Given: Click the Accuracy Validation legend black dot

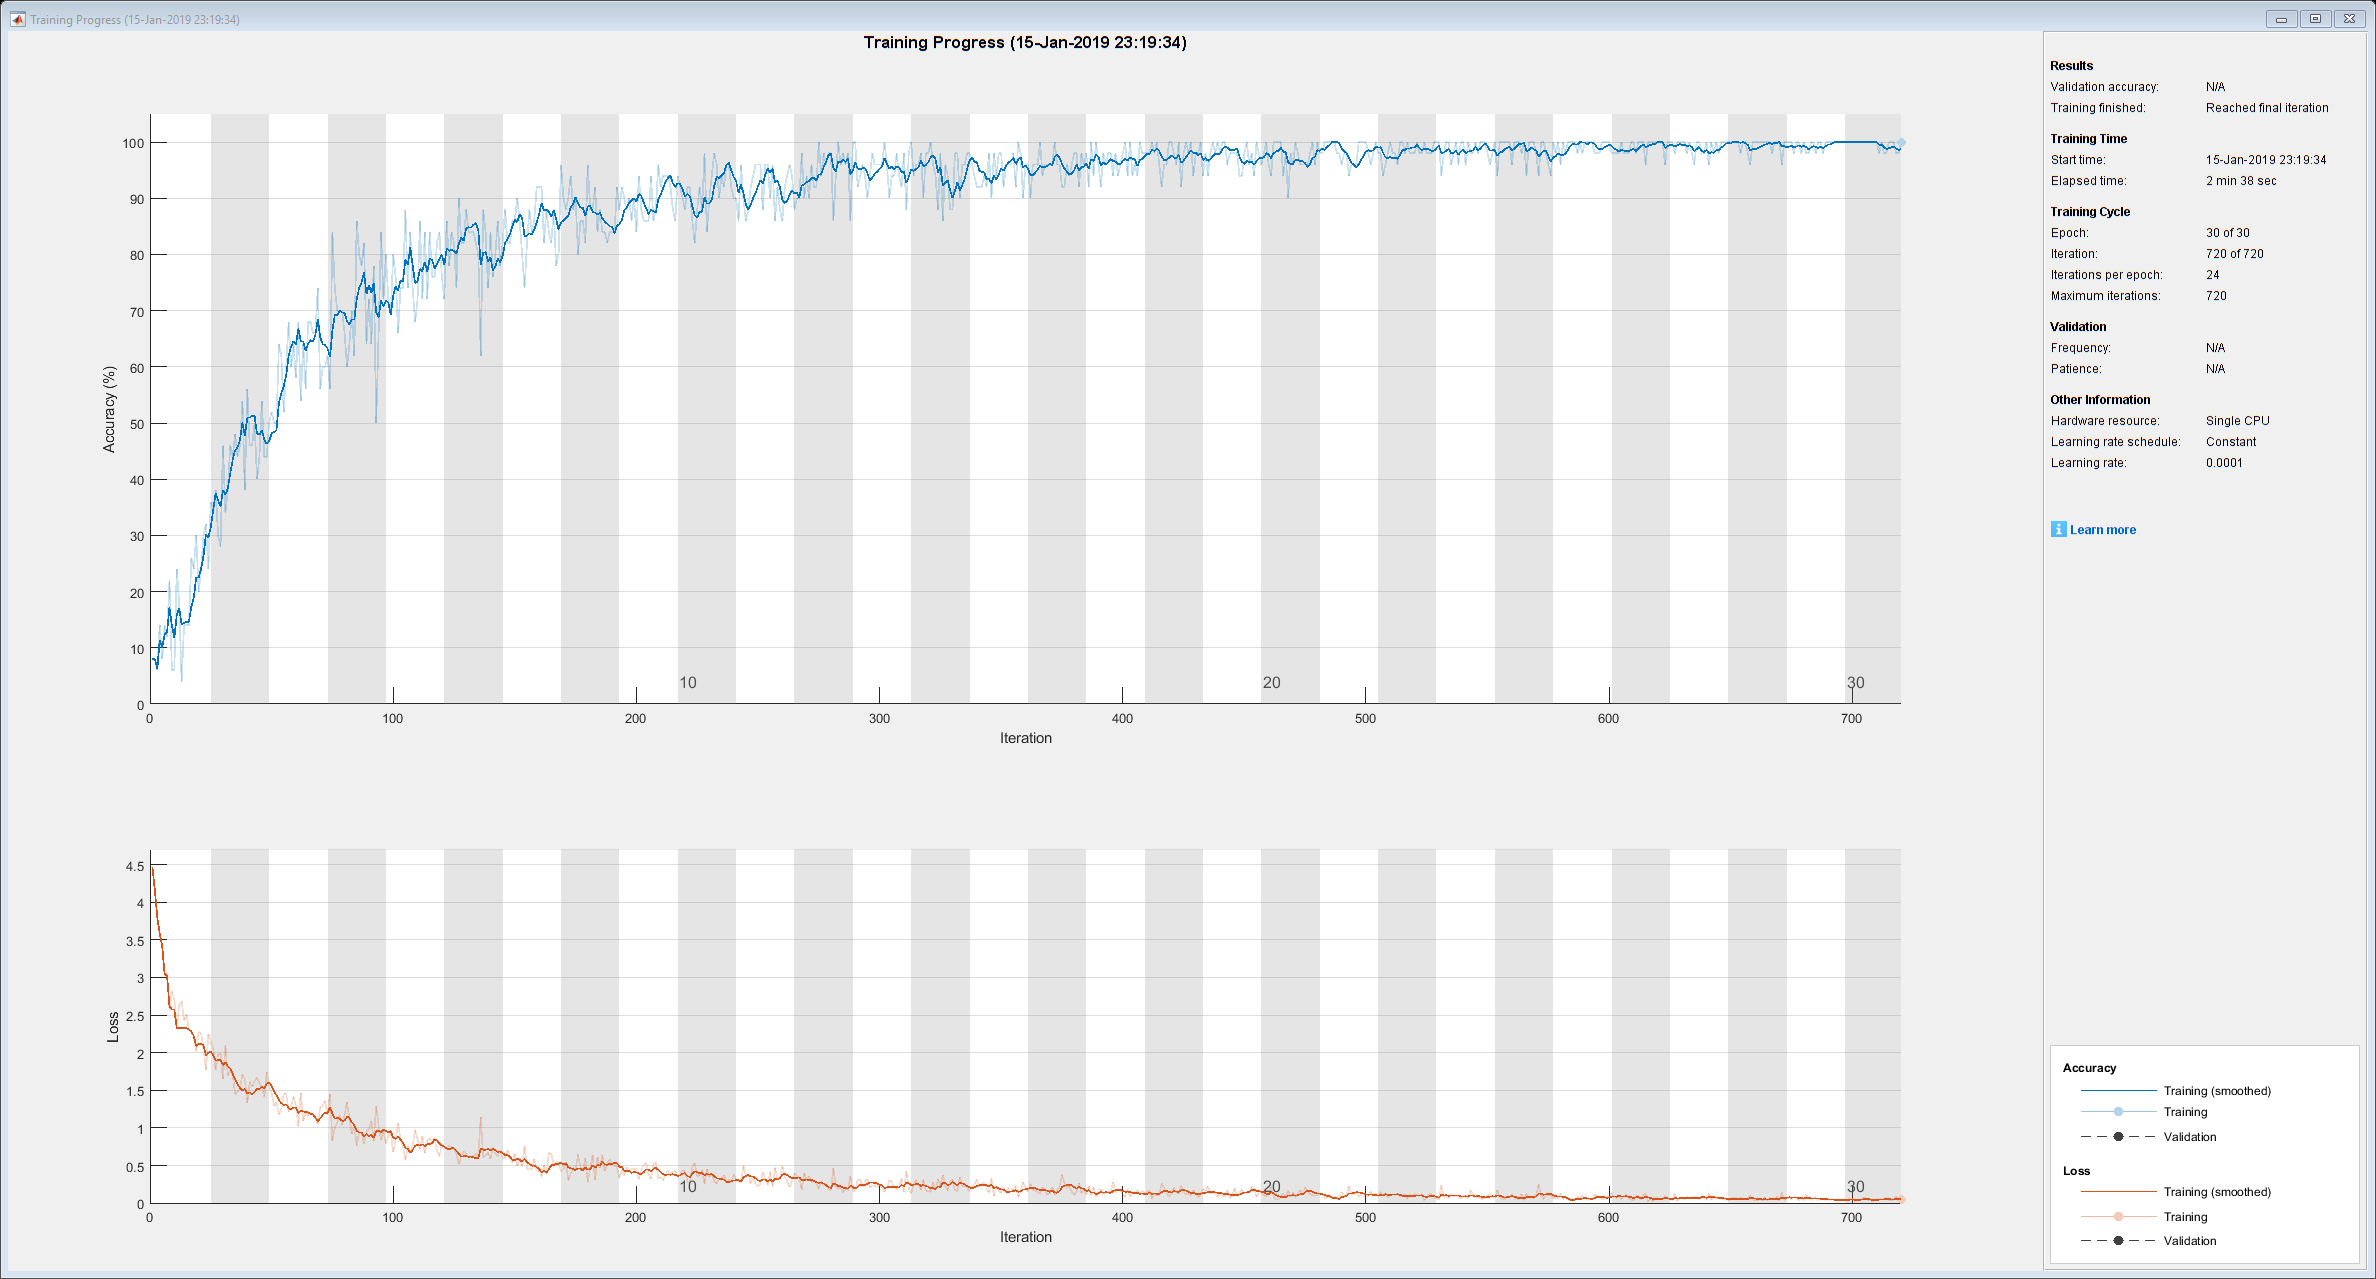Looking at the screenshot, I should coord(2118,1137).
